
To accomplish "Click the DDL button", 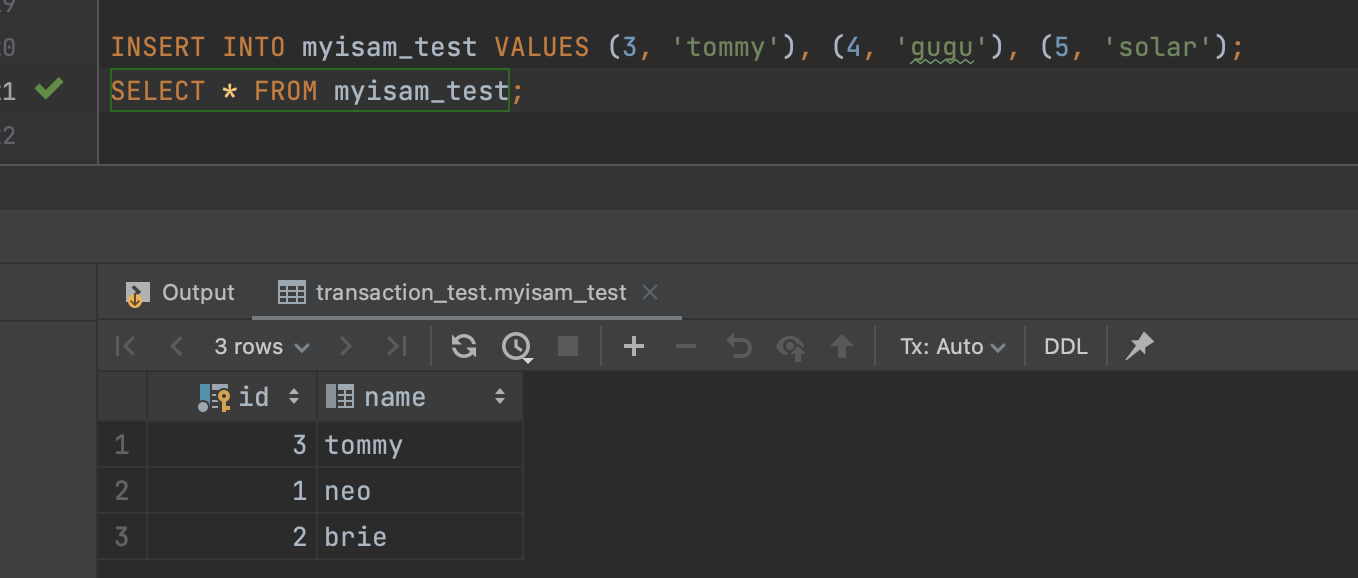I will (x=1065, y=346).
